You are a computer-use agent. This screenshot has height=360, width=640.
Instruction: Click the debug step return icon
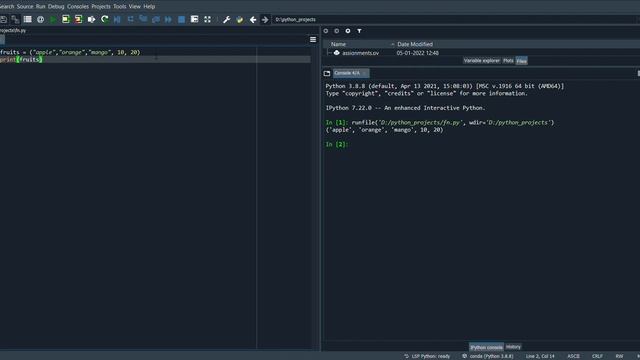pos(156,19)
